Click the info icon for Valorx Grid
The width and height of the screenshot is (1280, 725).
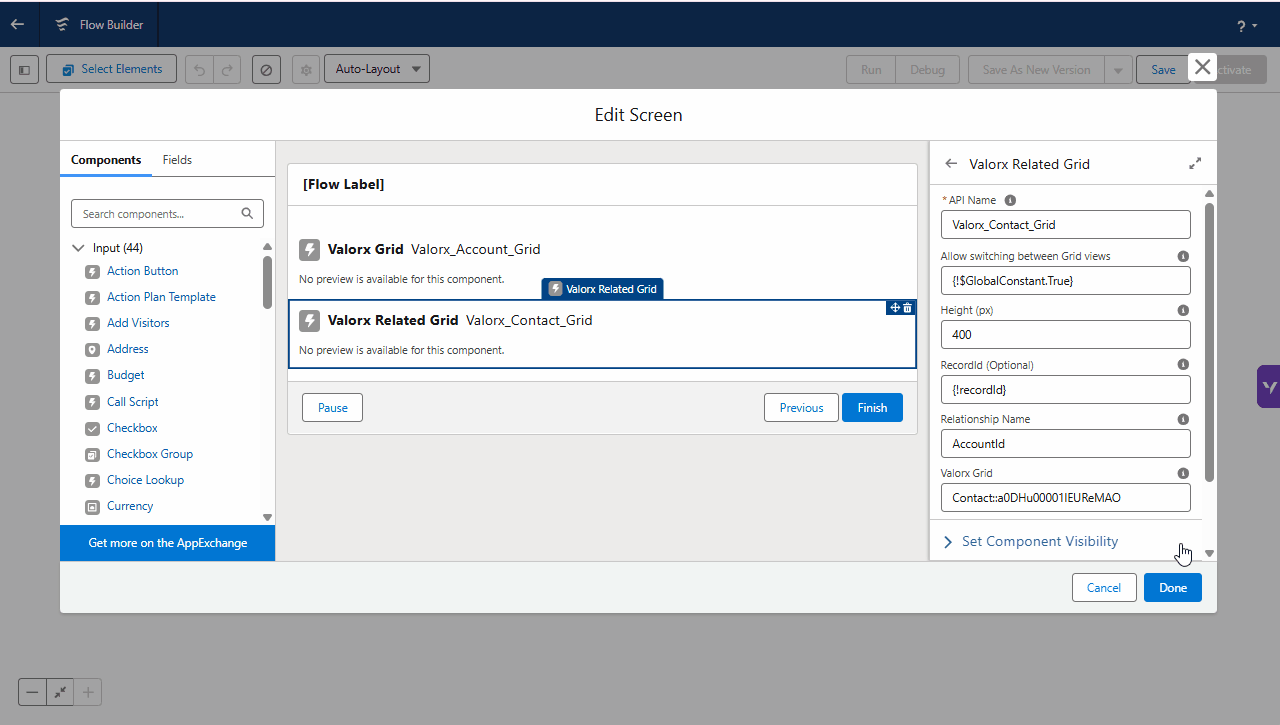tap(1183, 473)
